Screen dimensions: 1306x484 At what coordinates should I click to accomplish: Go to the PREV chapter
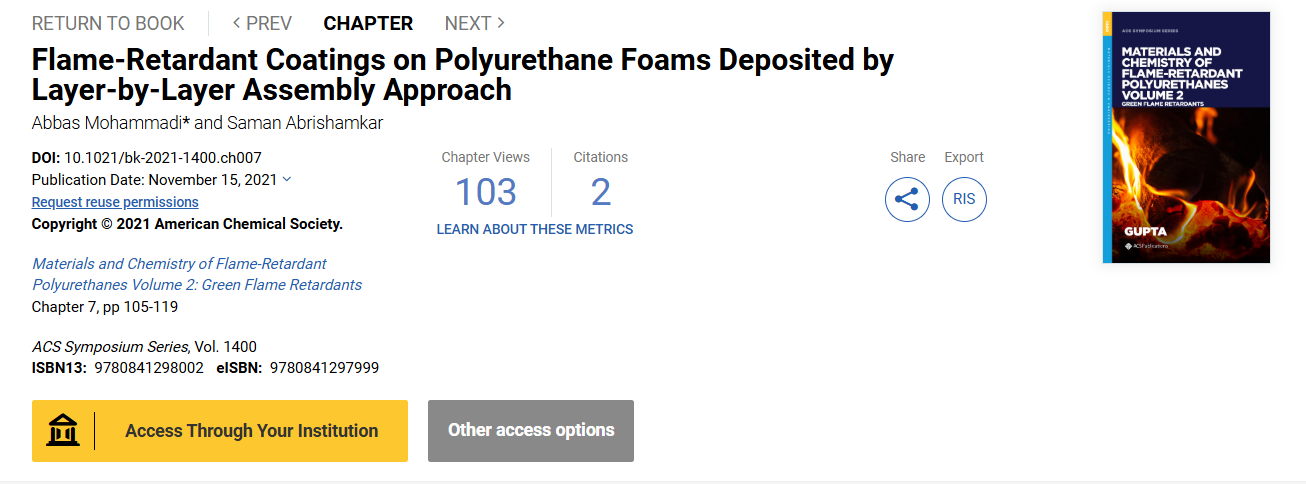coord(262,23)
